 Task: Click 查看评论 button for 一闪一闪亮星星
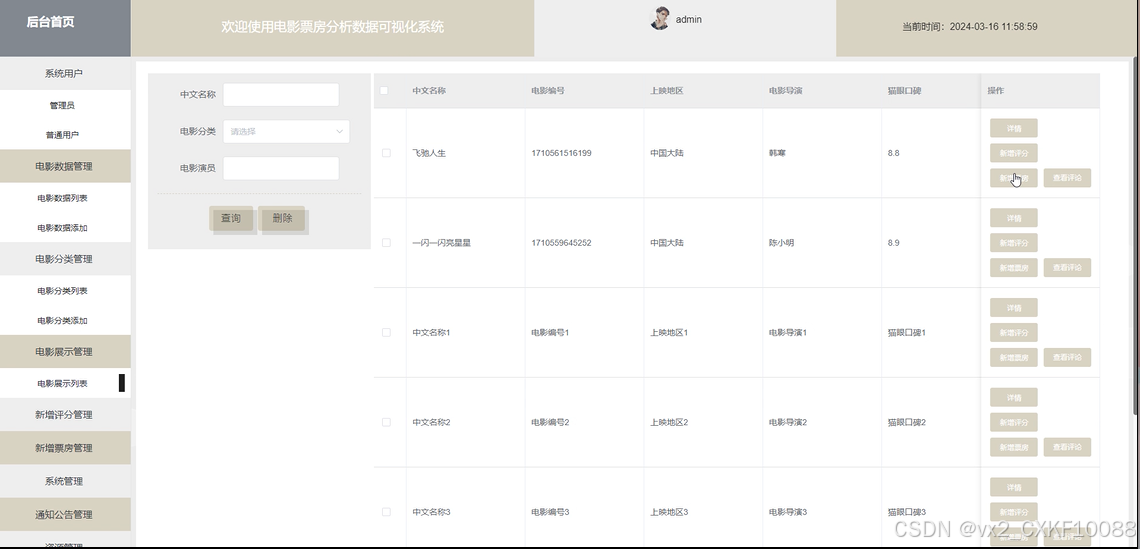click(1067, 268)
